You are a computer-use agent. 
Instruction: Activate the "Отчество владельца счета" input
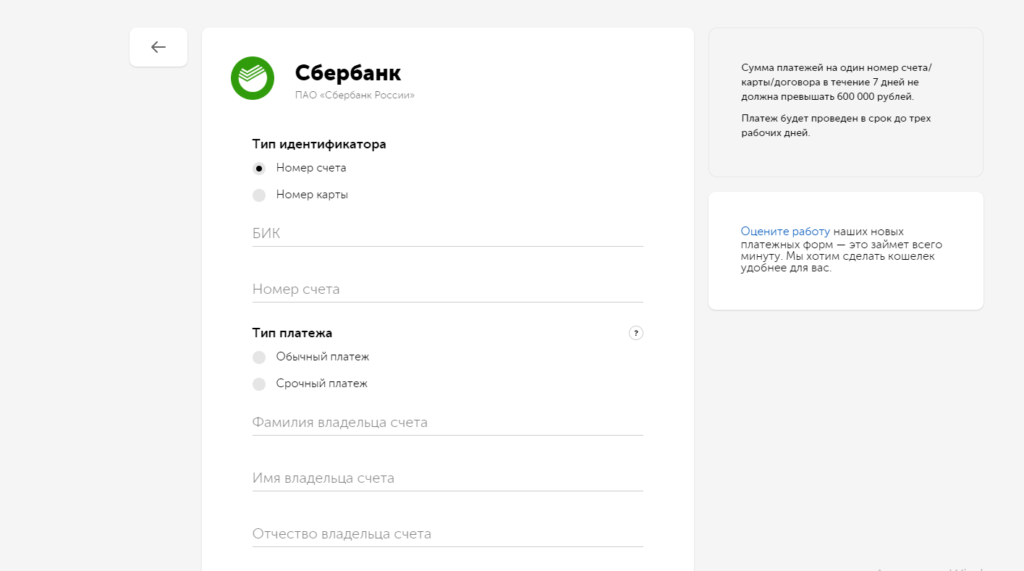pyautogui.click(x=447, y=534)
